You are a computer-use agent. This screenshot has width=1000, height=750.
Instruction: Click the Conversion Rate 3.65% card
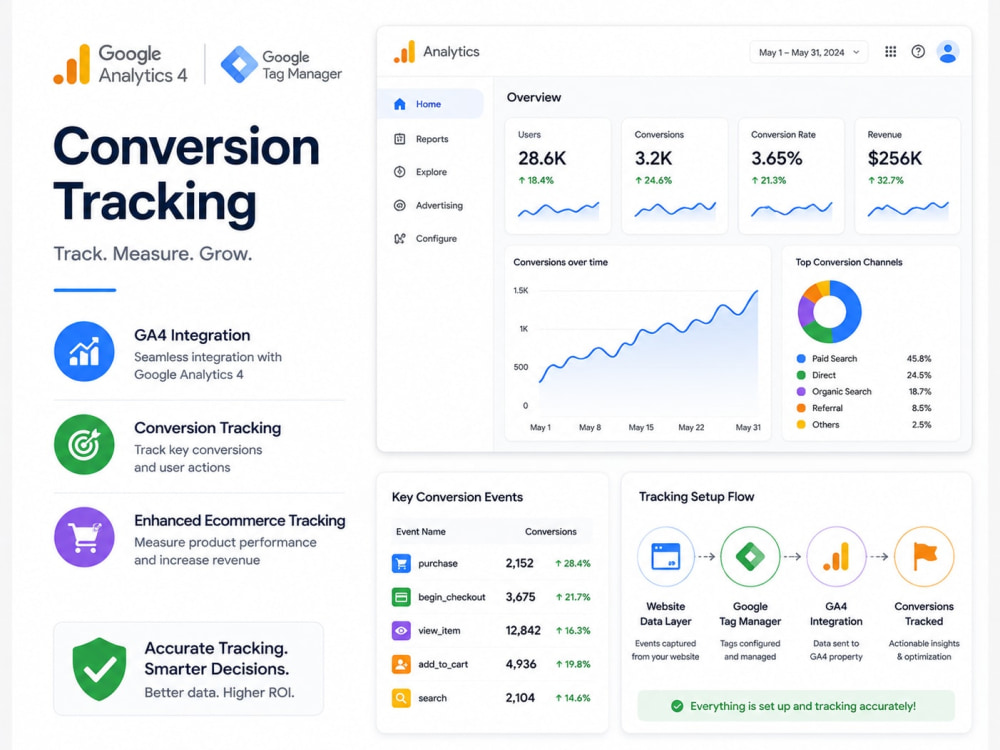pos(791,175)
